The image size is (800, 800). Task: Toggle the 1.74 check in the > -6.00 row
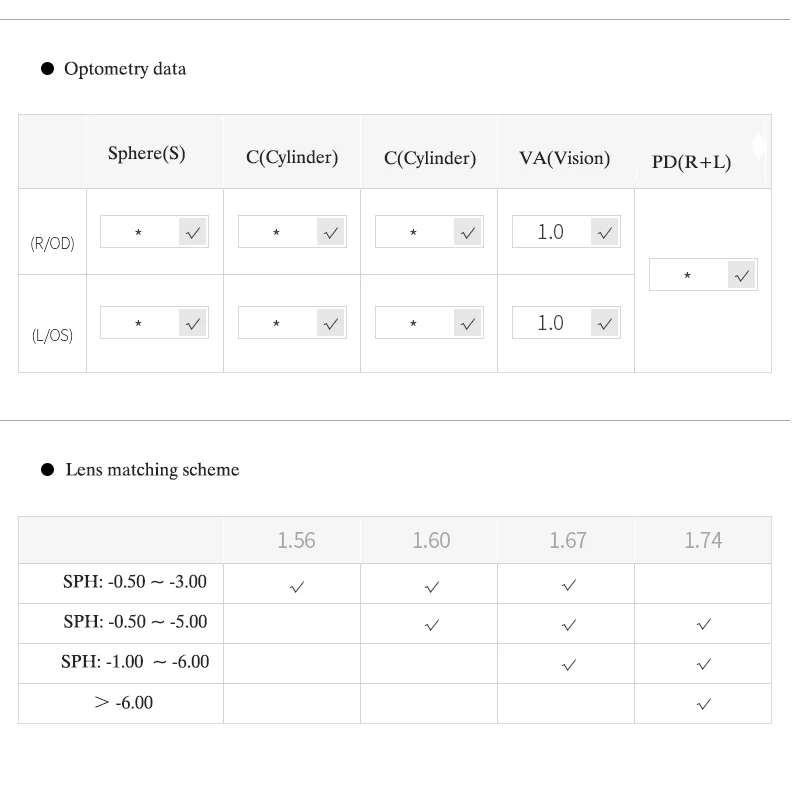(x=704, y=704)
